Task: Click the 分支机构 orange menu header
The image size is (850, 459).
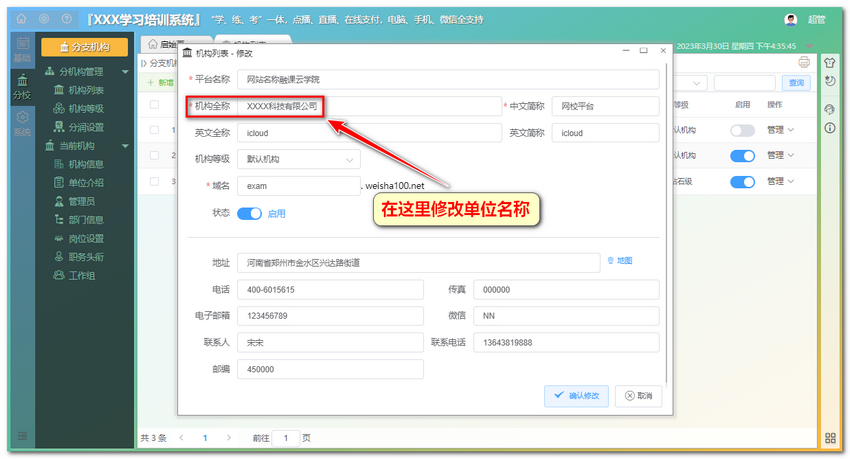Action: pyautogui.click(x=85, y=47)
